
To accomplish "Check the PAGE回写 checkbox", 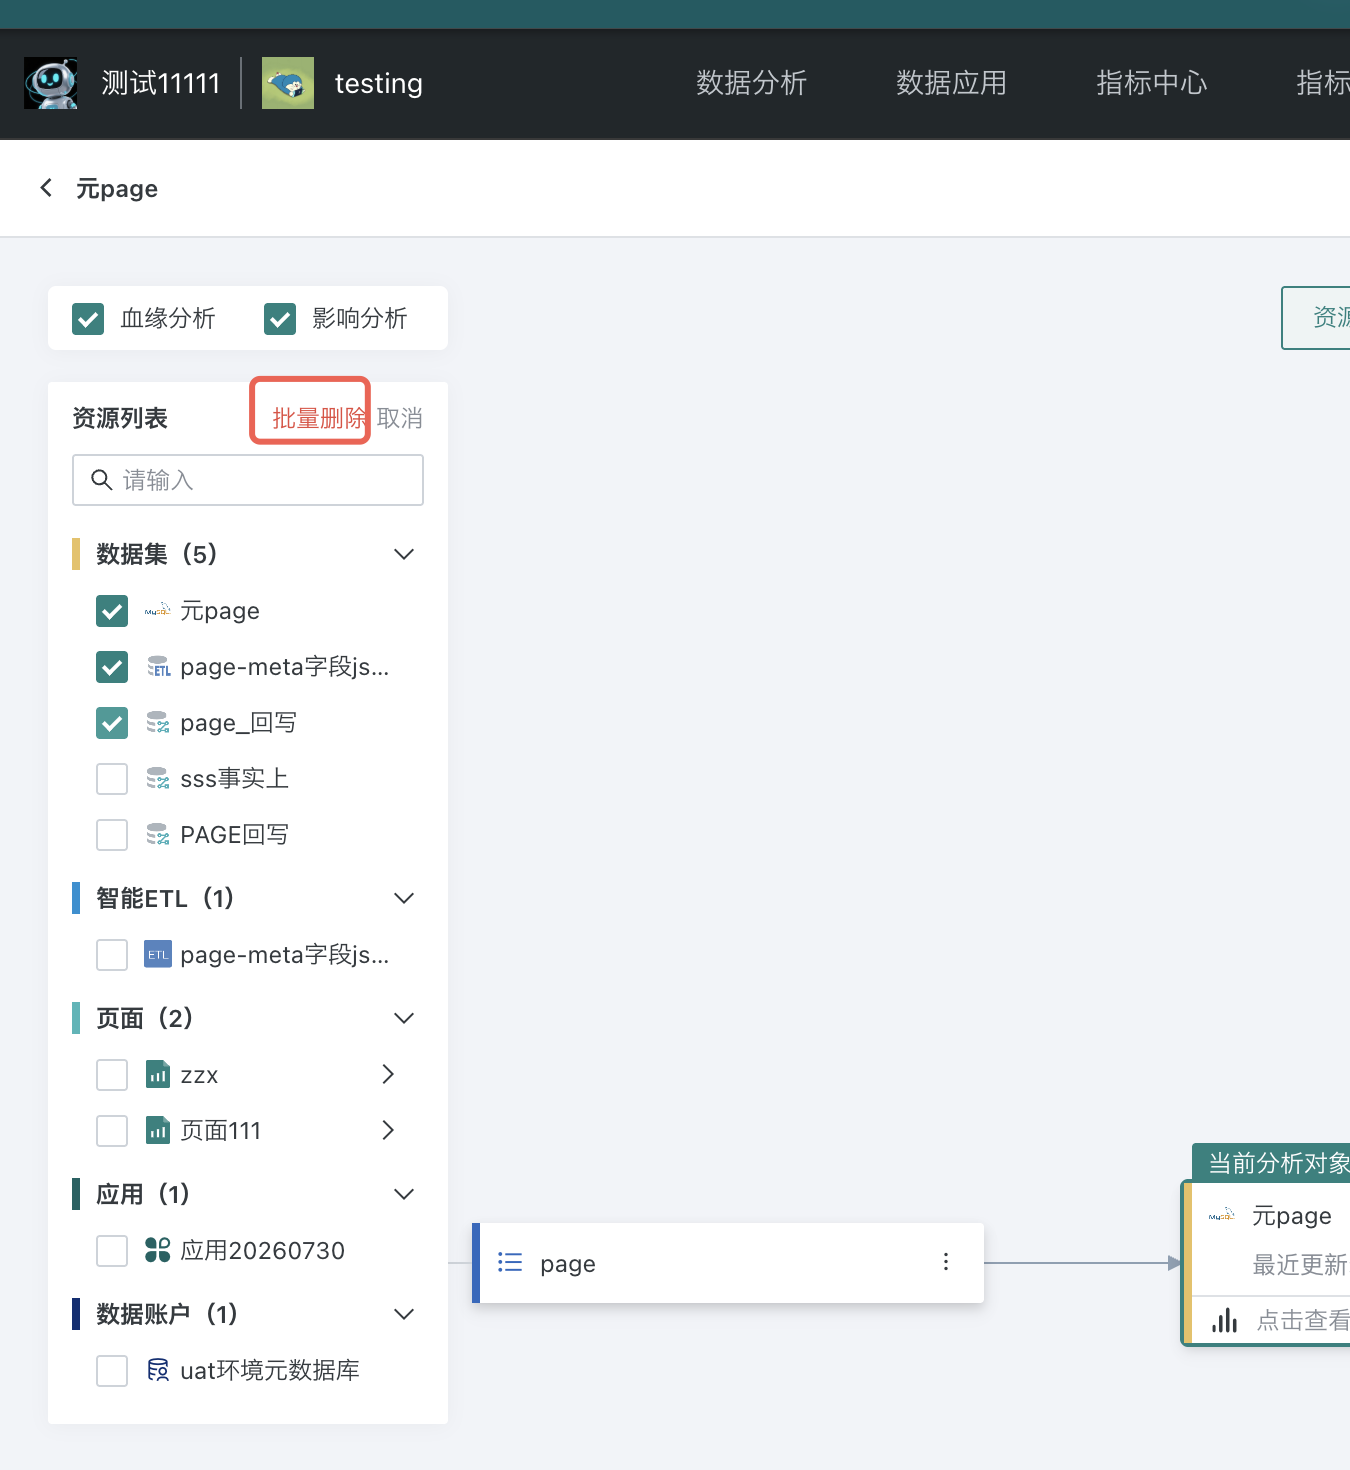I will coord(112,835).
